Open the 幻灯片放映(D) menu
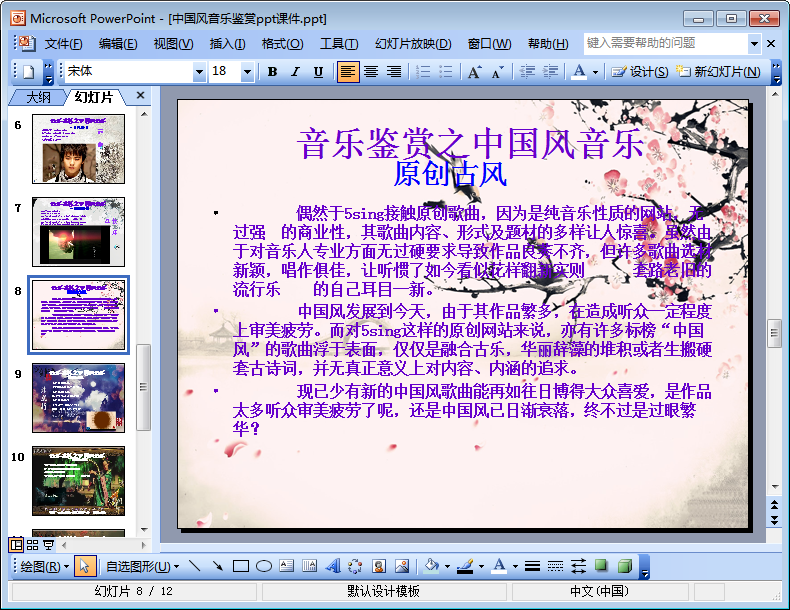 413,44
